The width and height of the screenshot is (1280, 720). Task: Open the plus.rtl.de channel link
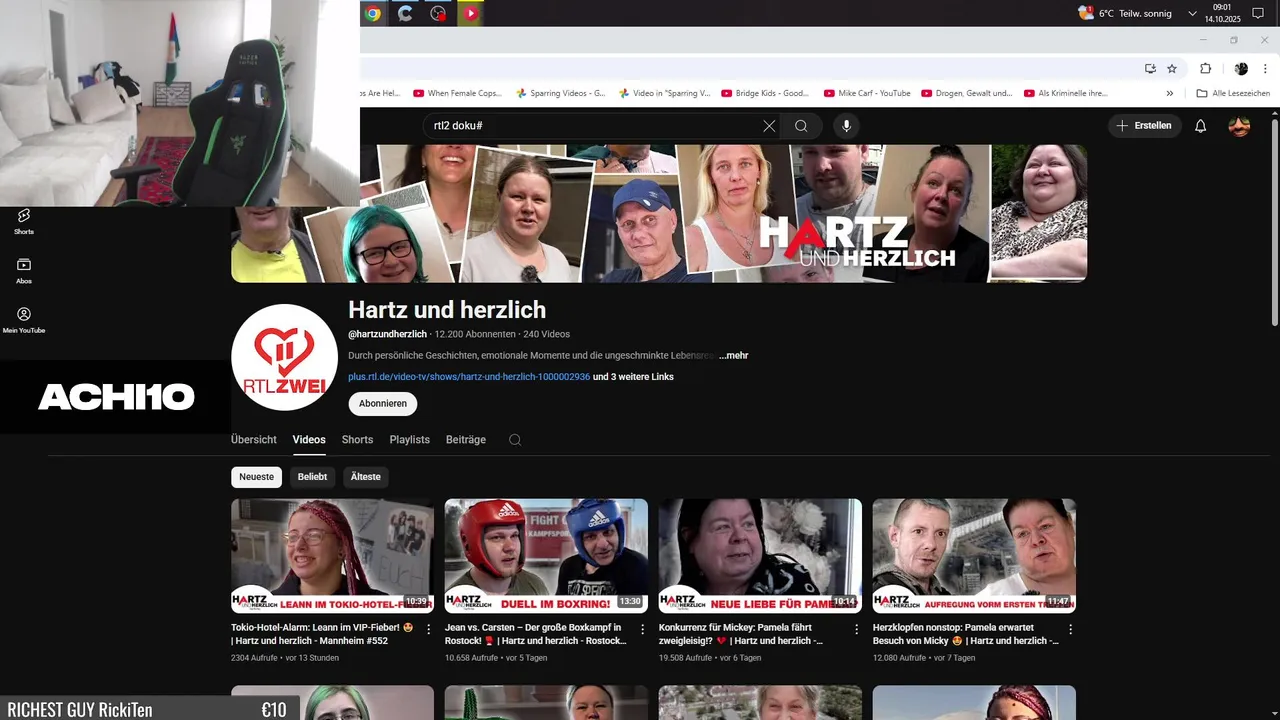[x=469, y=377]
